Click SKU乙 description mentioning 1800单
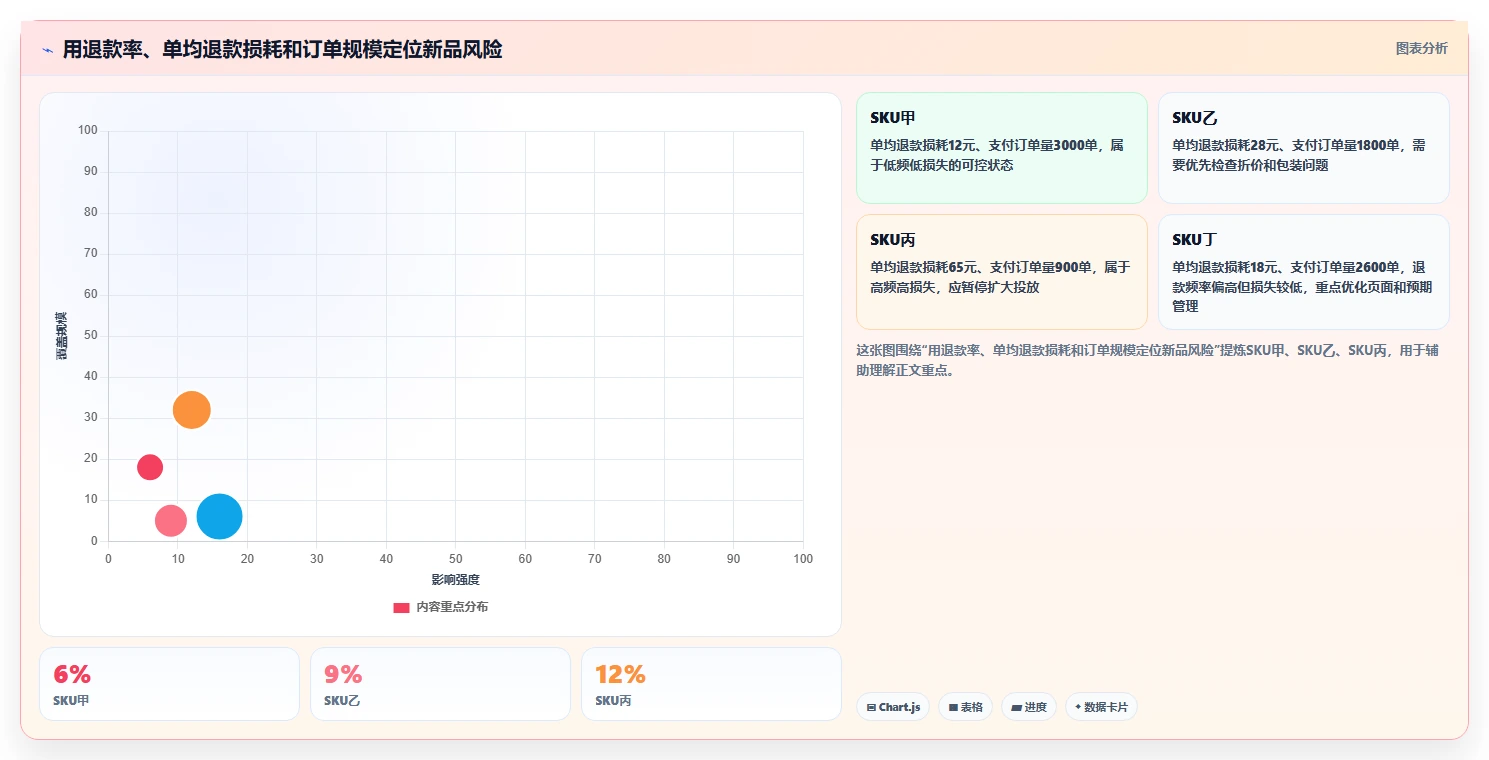The image size is (1489, 760). [1299, 155]
